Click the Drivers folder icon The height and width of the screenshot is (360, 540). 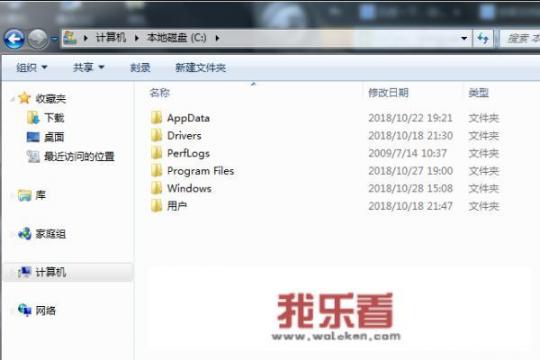coord(156,135)
